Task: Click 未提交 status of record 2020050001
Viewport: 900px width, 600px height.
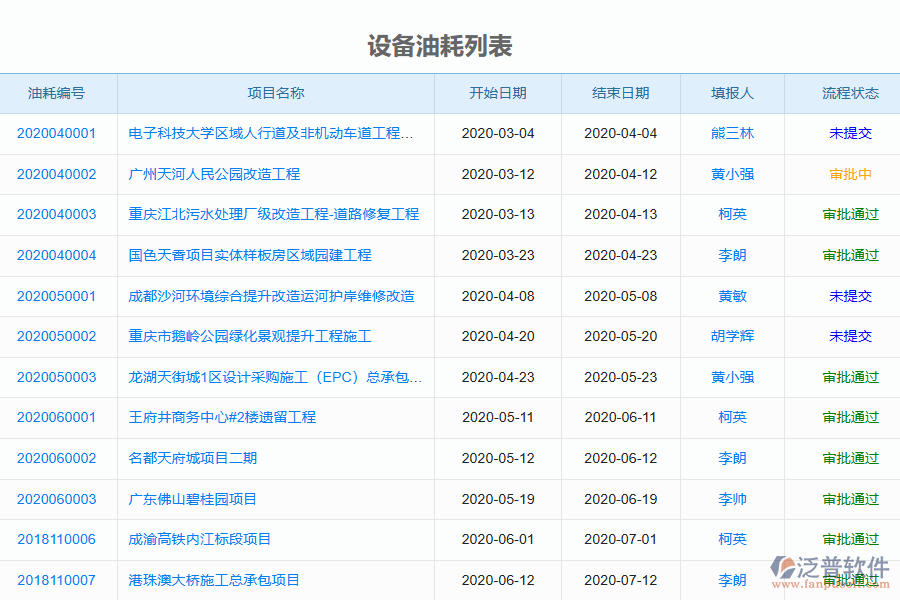Action: 851,296
